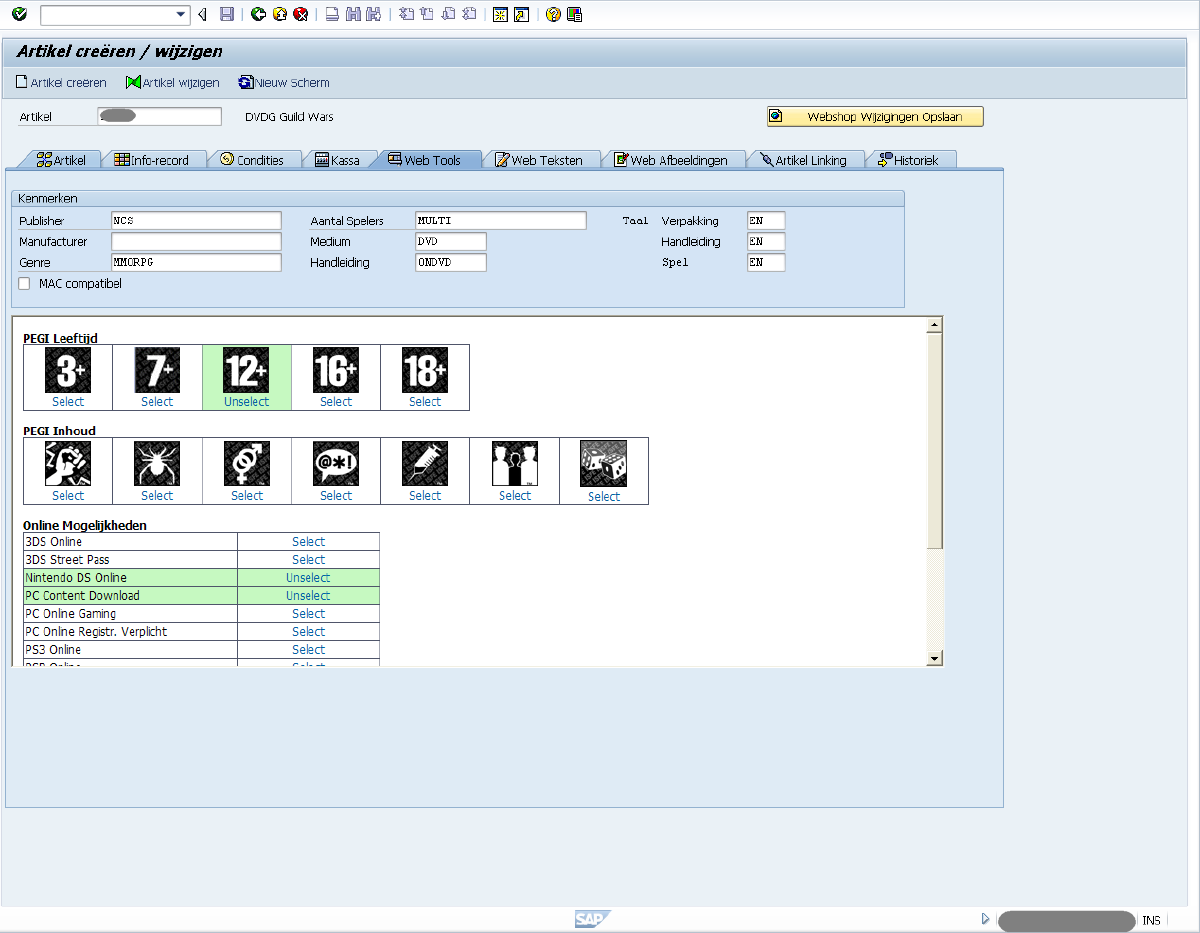The height and width of the screenshot is (933, 1200).
Task: Open the command field dropdown arrow
Action: tap(181, 14)
